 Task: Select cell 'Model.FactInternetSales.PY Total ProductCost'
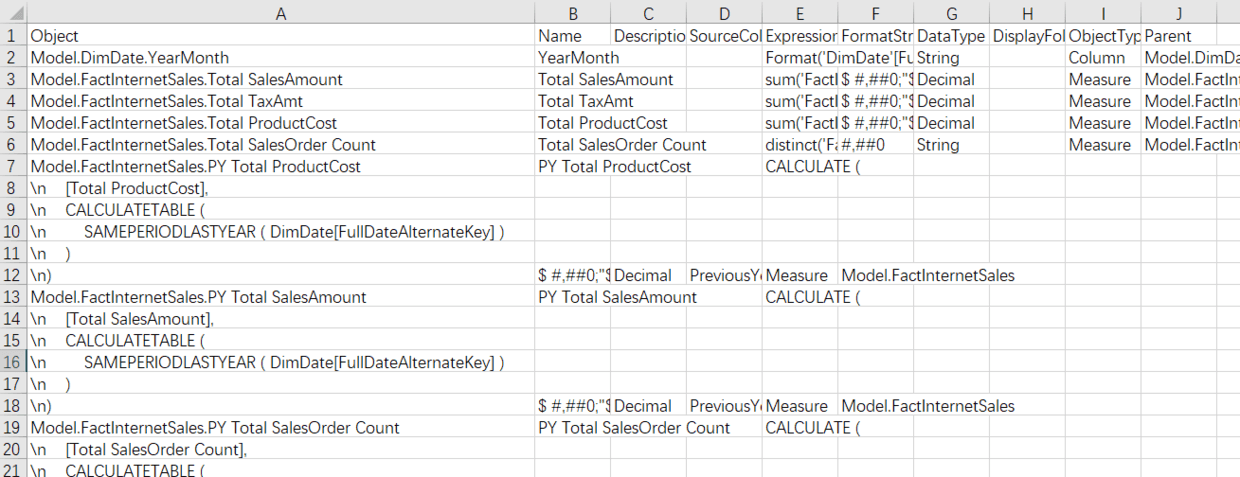[x=280, y=166]
